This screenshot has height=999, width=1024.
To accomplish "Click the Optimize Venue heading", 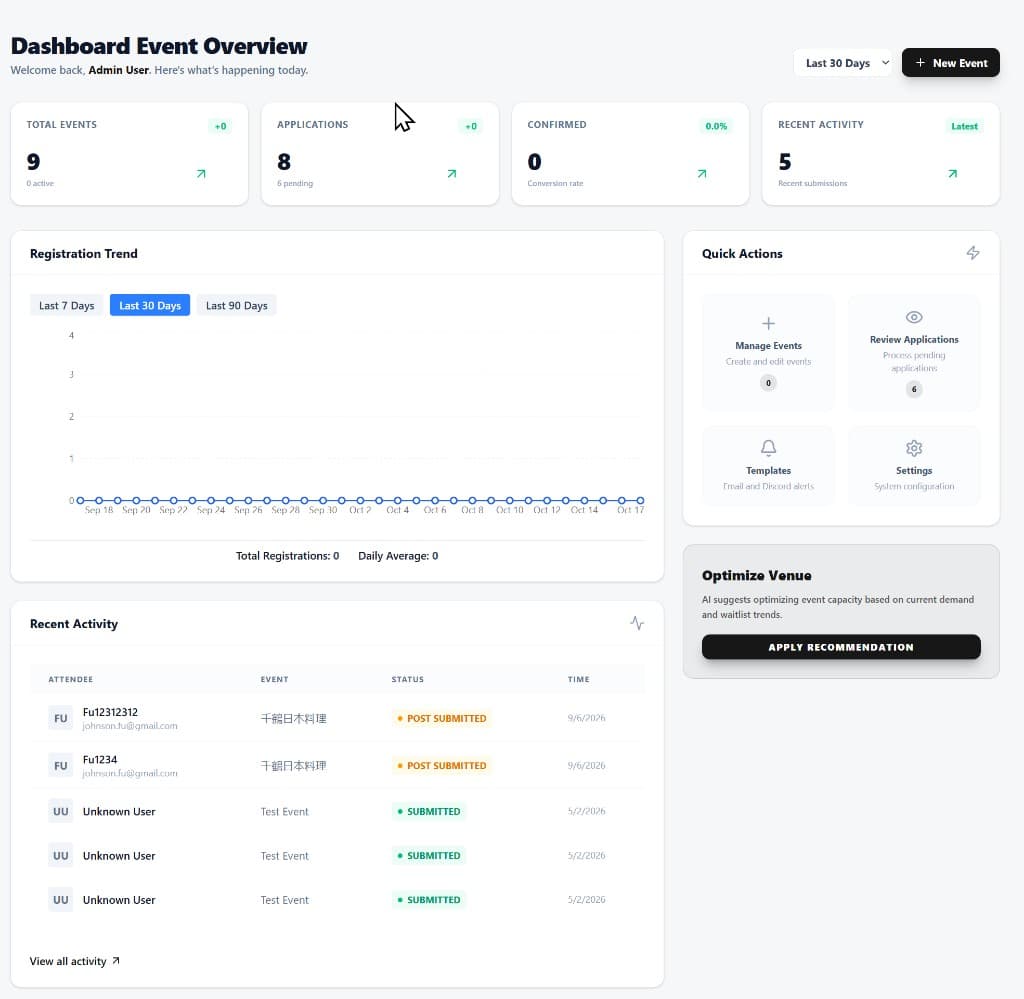I will pos(757,575).
